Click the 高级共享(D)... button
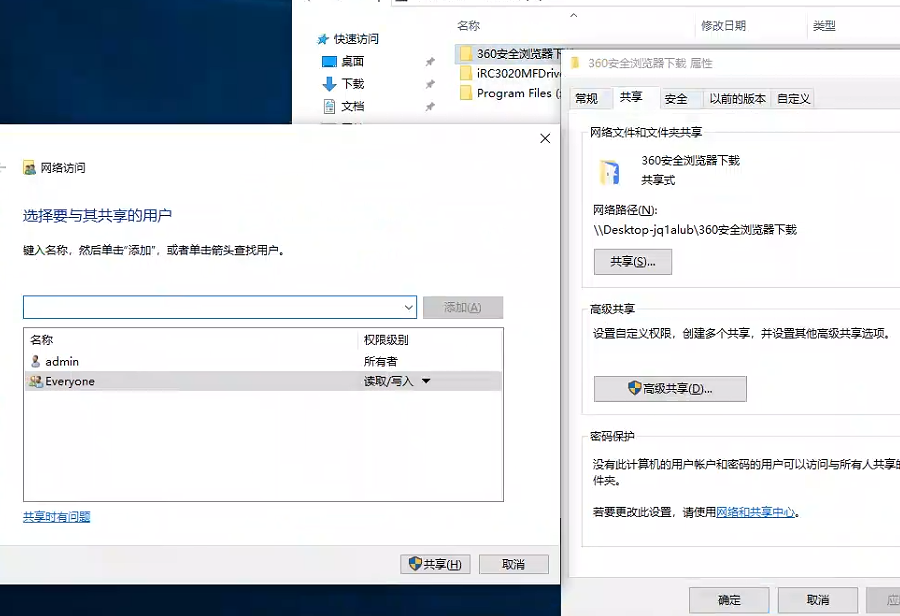This screenshot has width=900, height=616. pyautogui.click(x=670, y=389)
